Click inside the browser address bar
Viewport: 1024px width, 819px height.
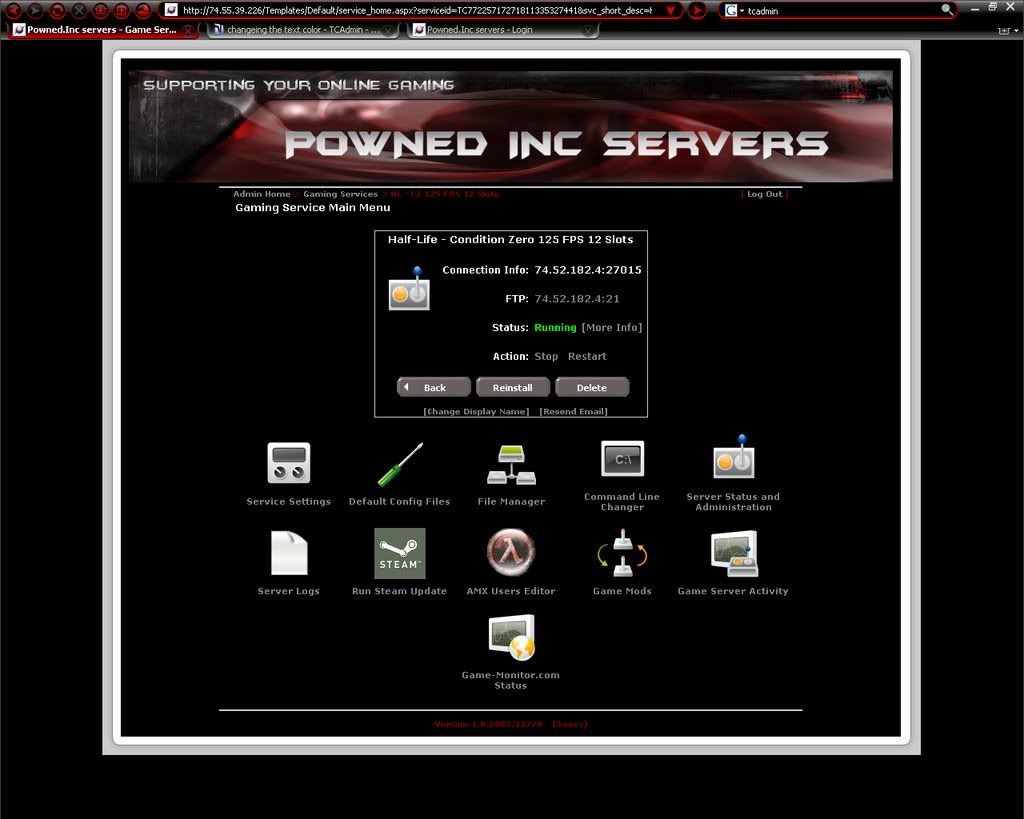click(400, 11)
